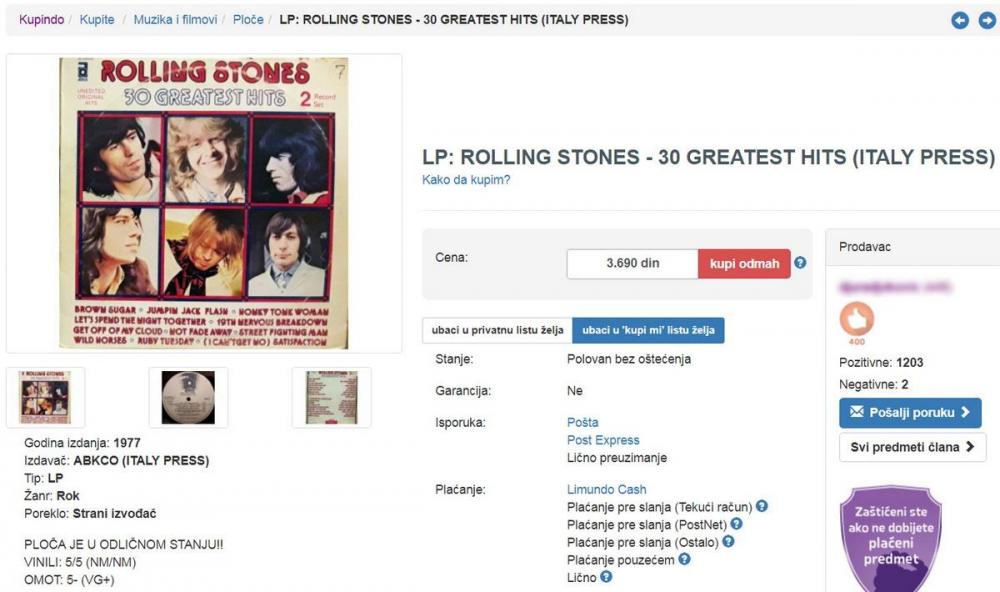Open 'Limundo Cash' payment link

pyautogui.click(x=606, y=490)
